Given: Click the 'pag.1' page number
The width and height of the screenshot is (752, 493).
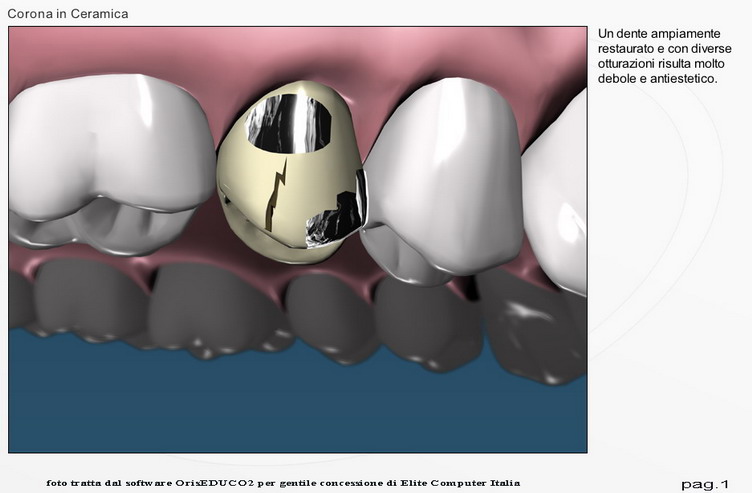Looking at the screenshot, I should pyautogui.click(x=705, y=484).
